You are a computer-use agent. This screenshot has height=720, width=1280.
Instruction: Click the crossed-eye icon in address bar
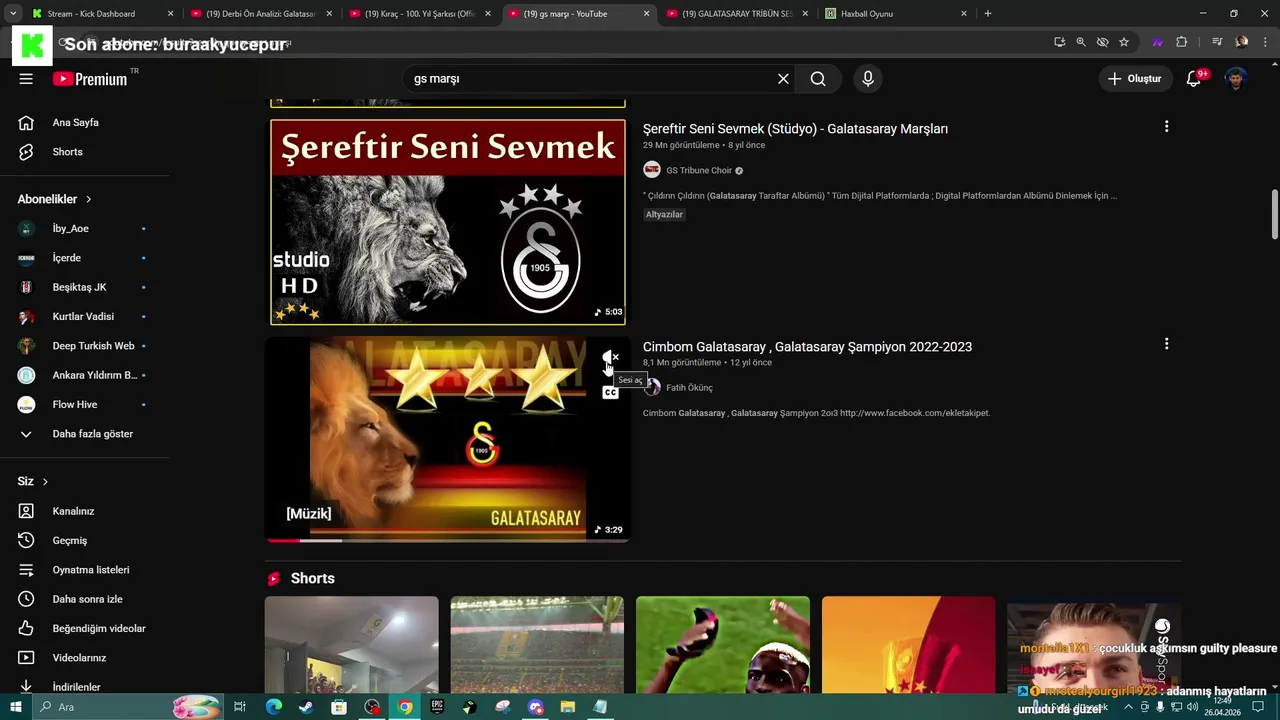pyautogui.click(x=1102, y=42)
